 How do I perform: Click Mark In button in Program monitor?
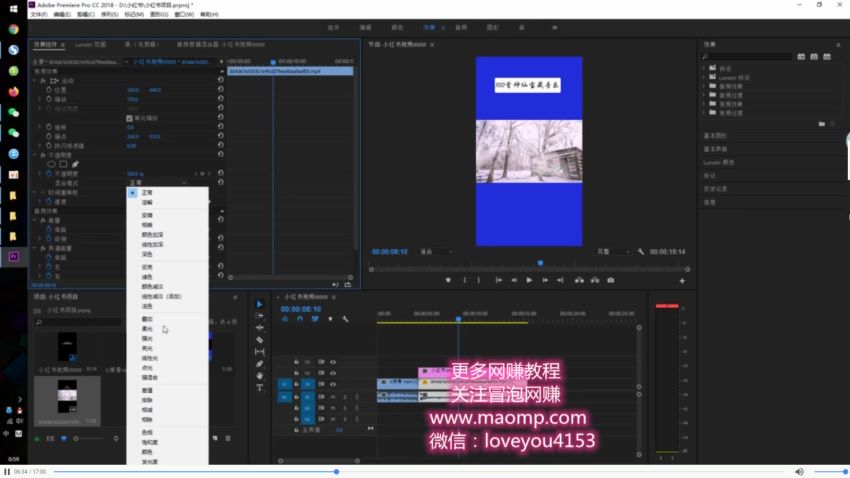tap(465, 280)
